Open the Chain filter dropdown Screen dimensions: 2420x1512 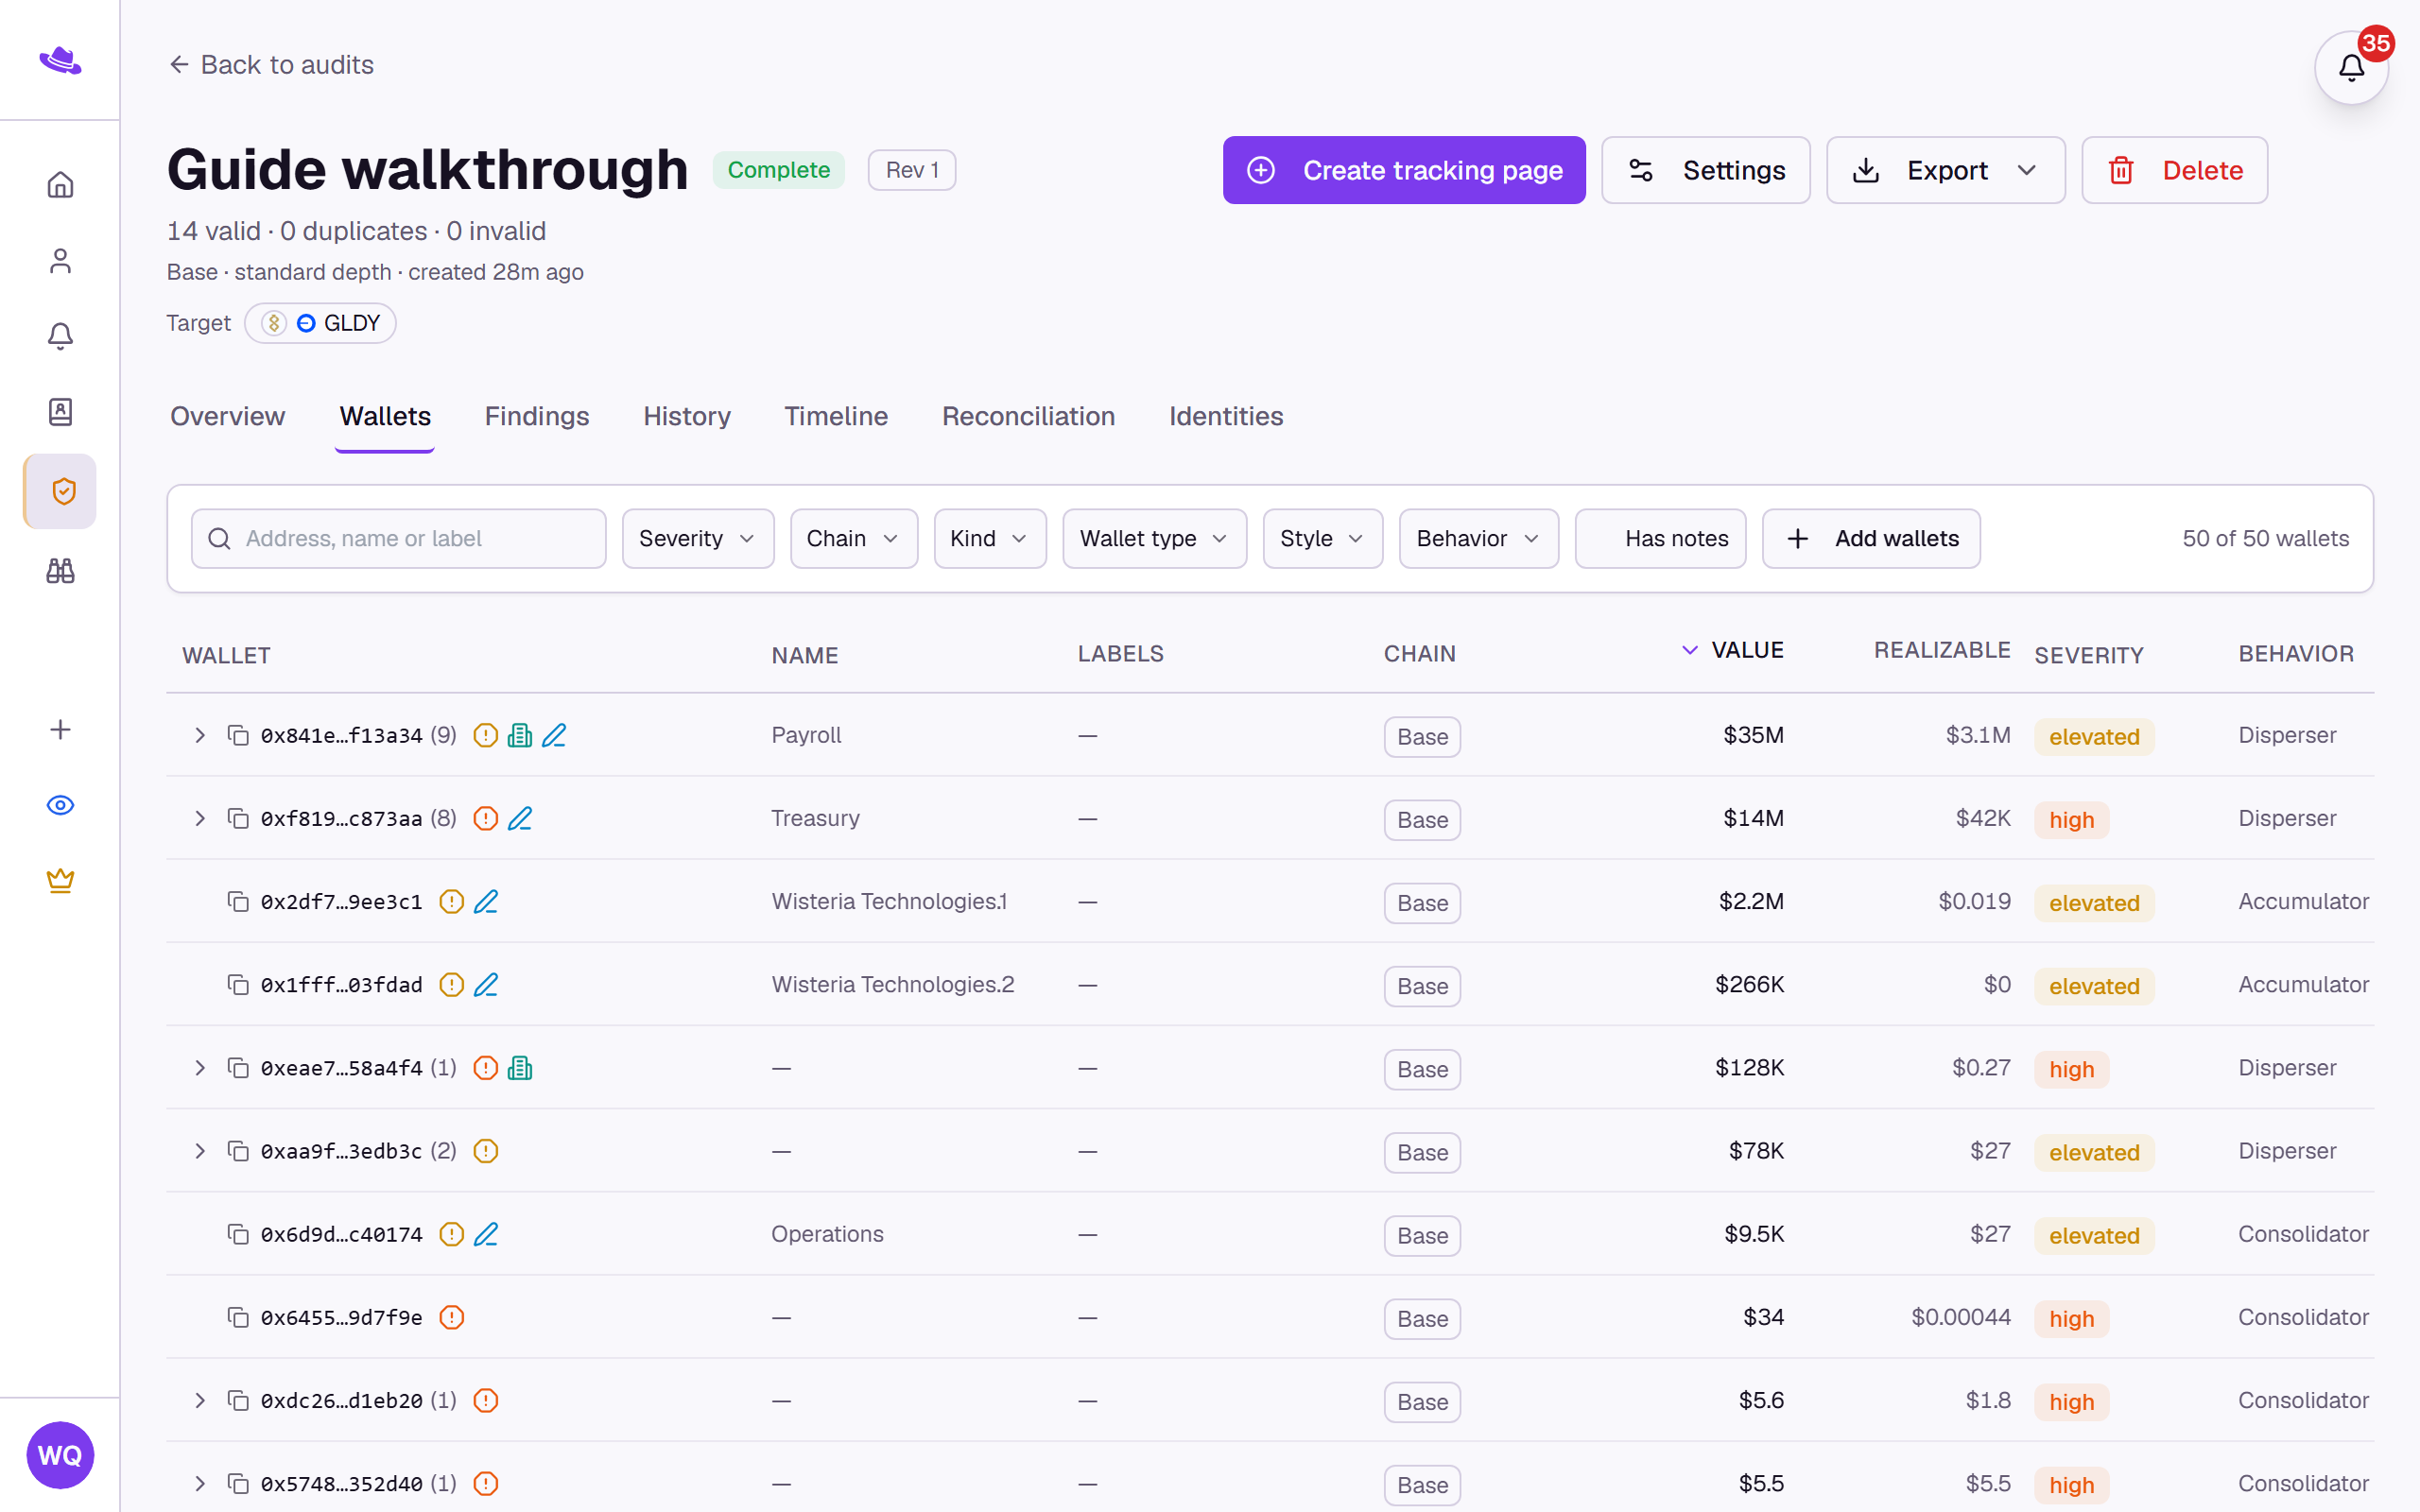854,539
